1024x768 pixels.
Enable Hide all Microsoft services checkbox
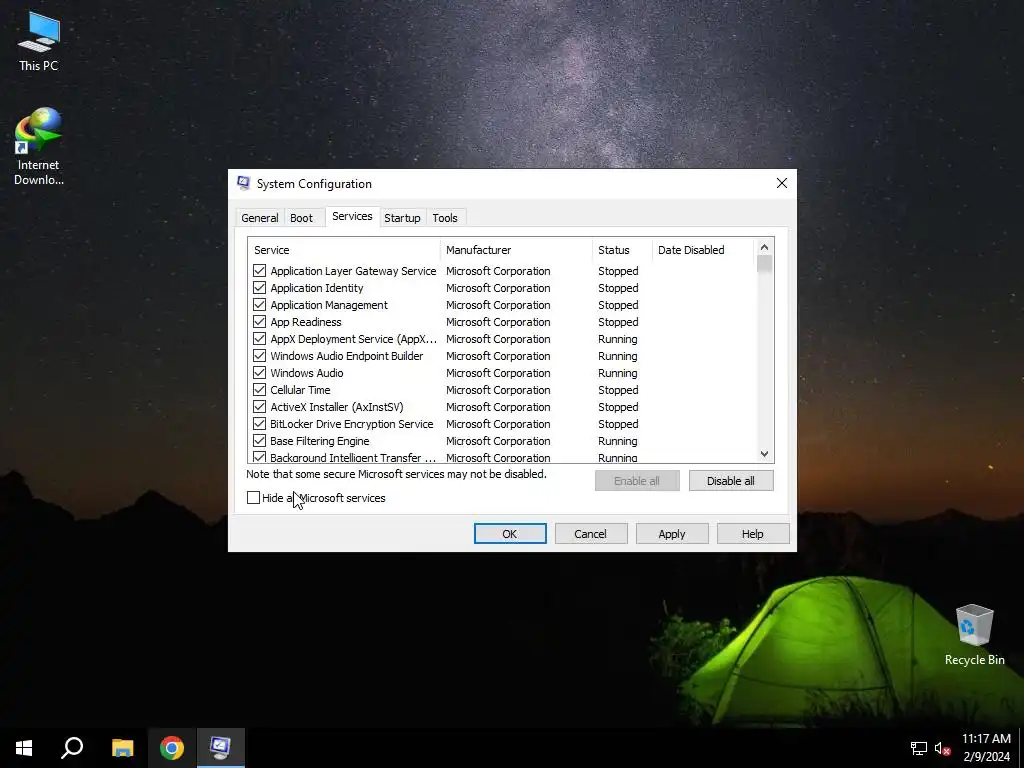click(253, 498)
